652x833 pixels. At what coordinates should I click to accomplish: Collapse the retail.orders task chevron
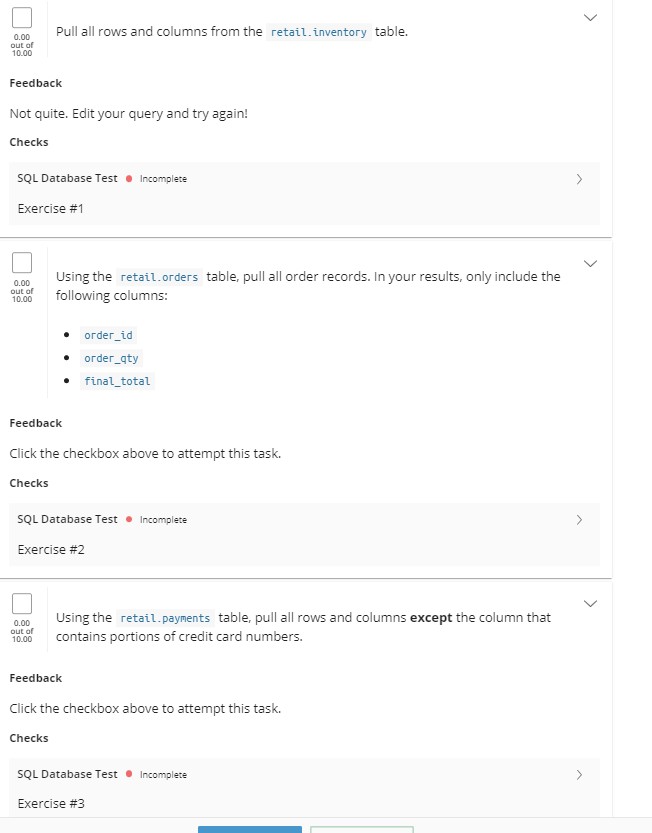pos(590,263)
